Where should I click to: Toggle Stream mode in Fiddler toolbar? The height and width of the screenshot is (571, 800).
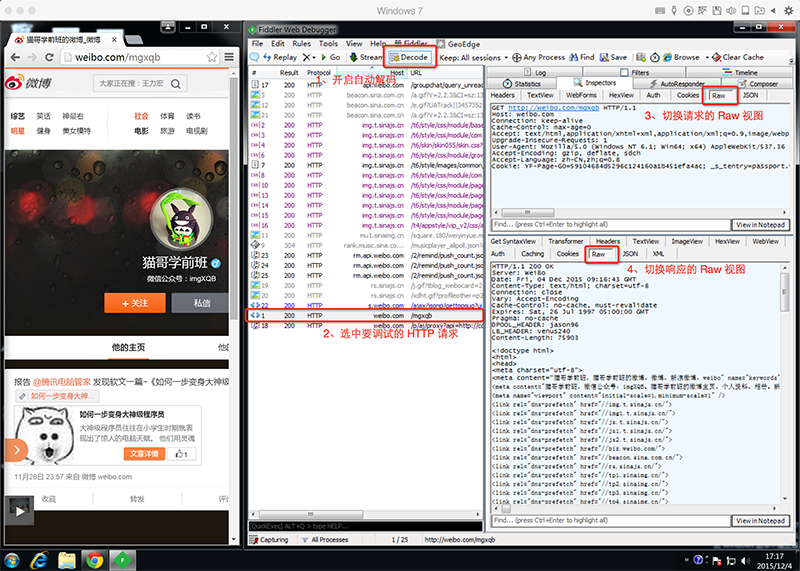[366, 57]
